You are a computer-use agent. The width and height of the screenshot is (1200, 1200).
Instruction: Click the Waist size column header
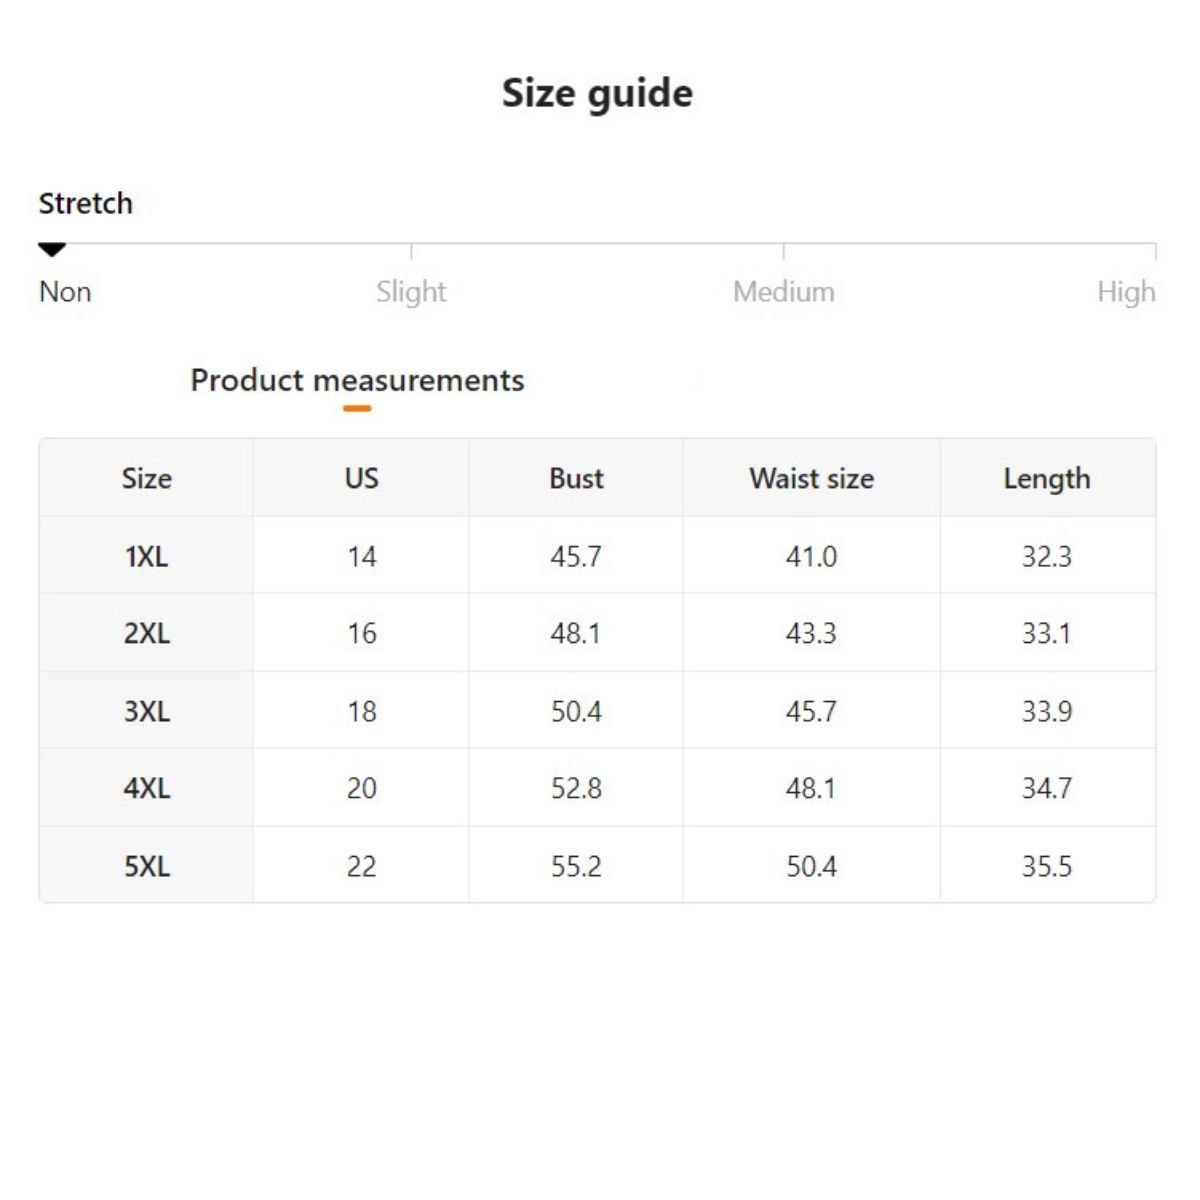point(811,478)
